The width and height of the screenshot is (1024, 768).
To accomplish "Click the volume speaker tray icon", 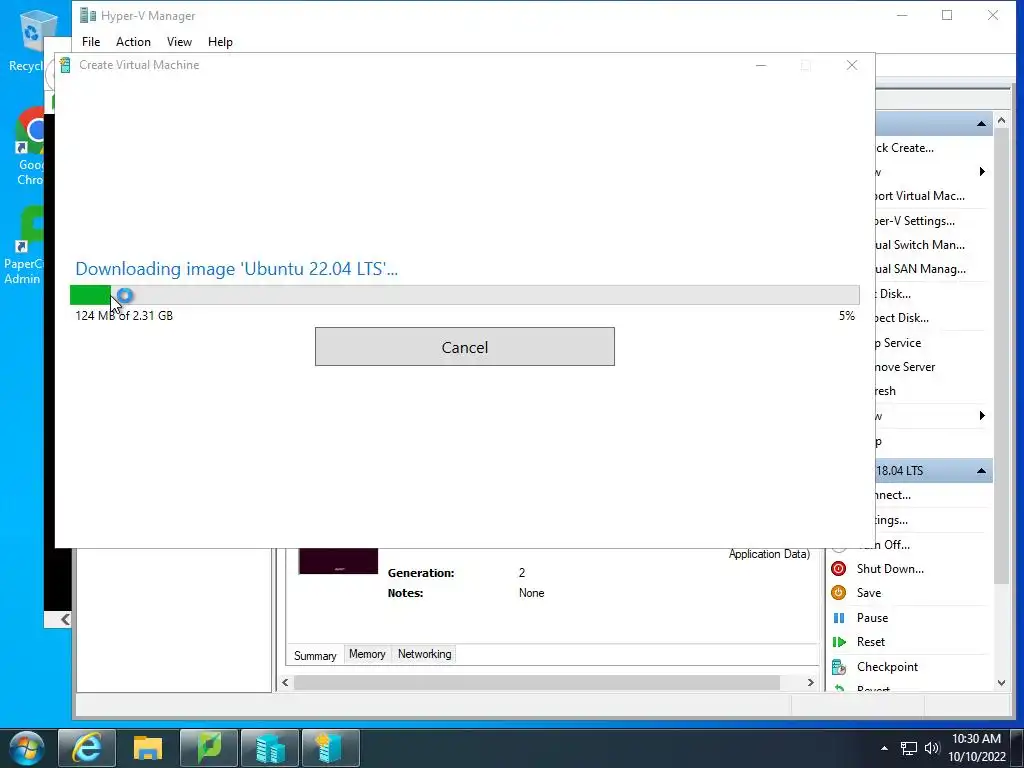I will [x=931, y=748].
